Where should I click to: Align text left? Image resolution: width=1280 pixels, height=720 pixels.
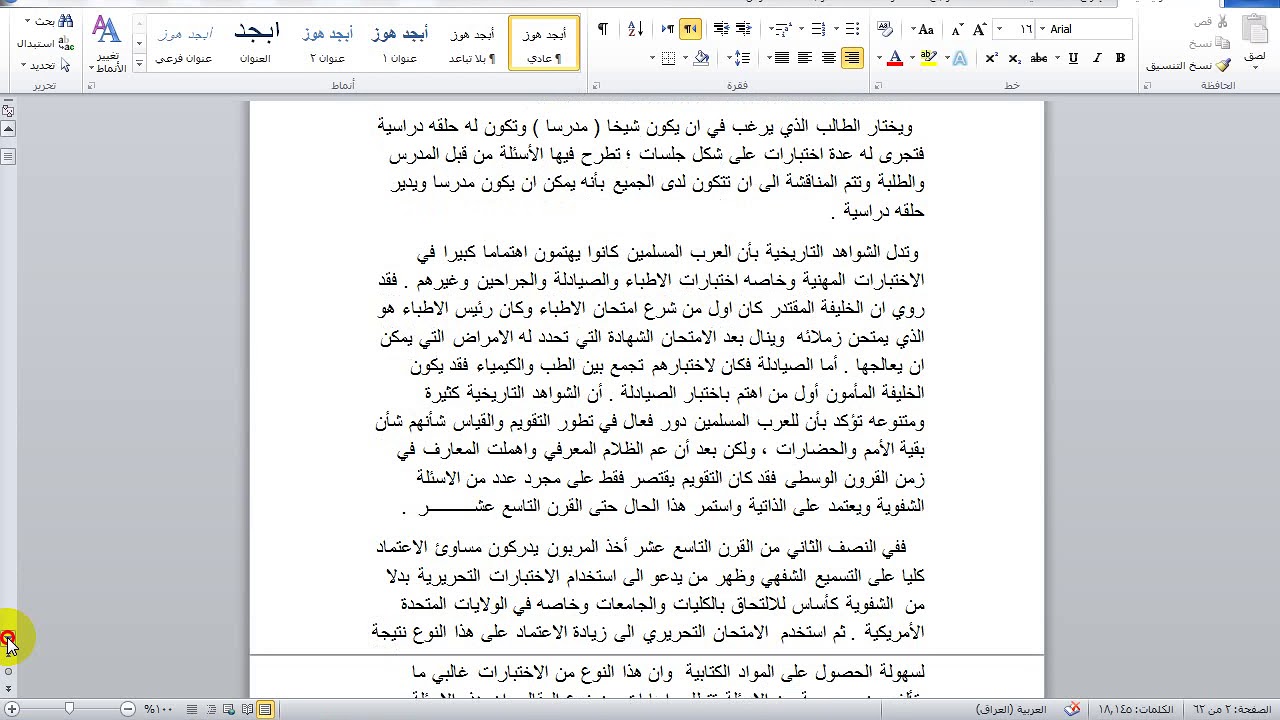(x=805, y=58)
